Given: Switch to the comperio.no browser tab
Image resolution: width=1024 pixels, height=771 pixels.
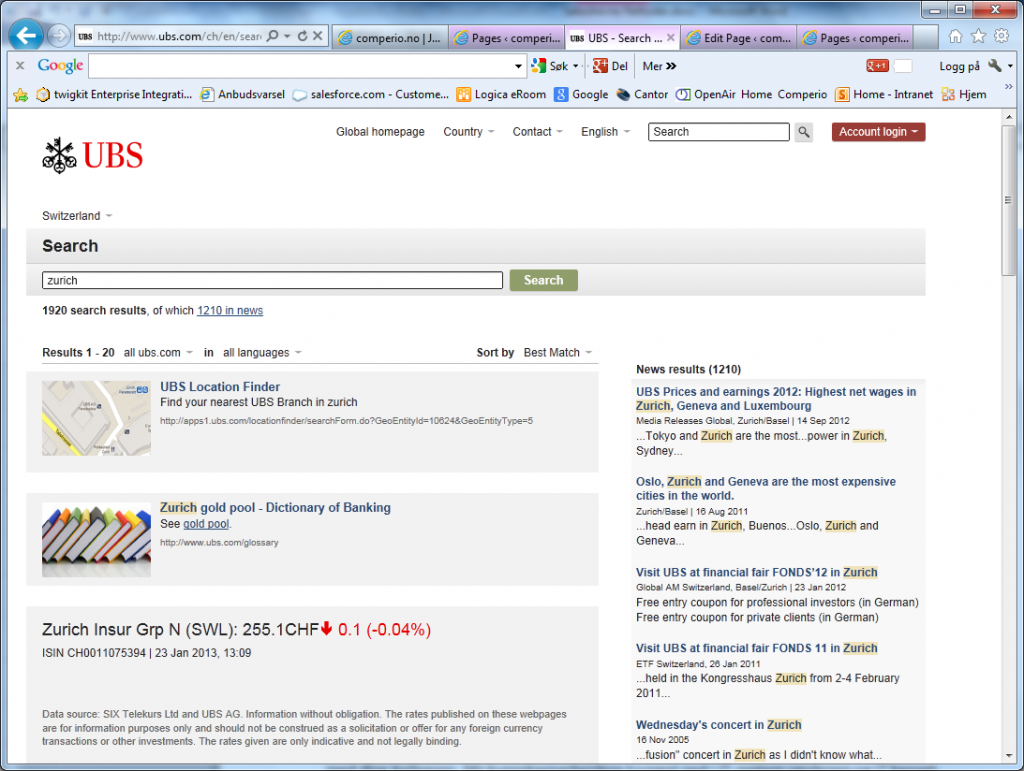Looking at the screenshot, I should point(390,38).
